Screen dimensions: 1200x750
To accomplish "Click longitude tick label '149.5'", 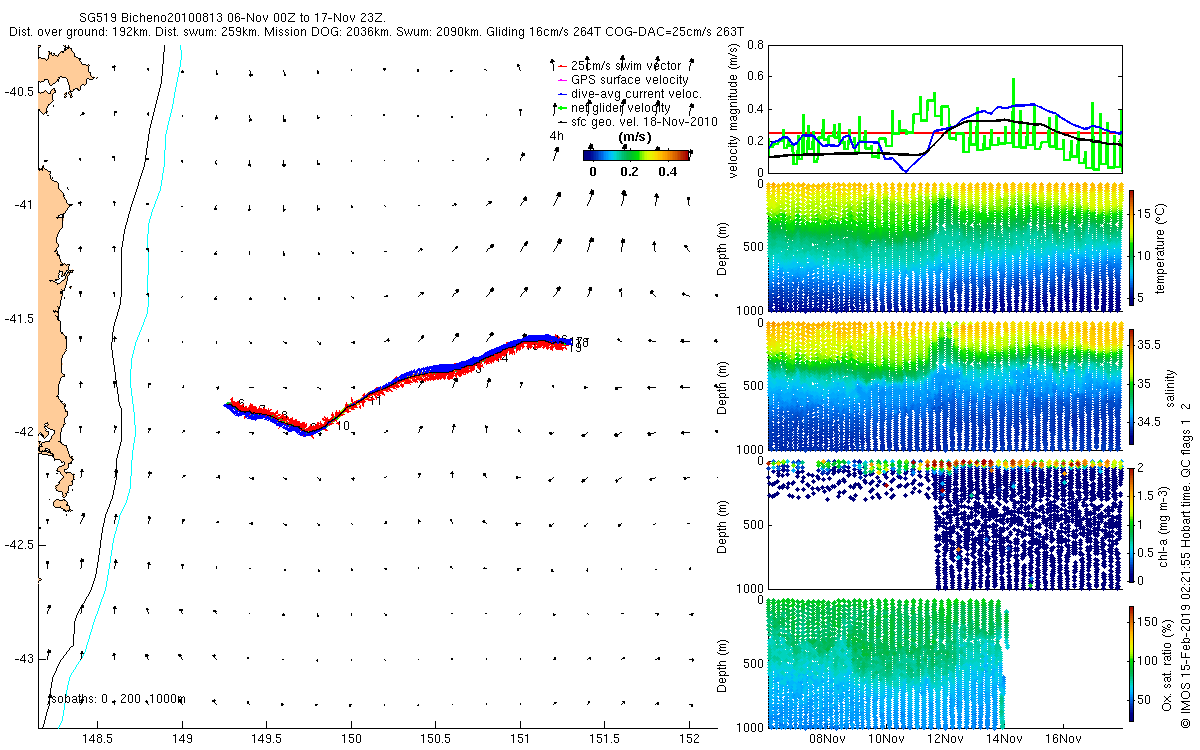I will point(266,739).
